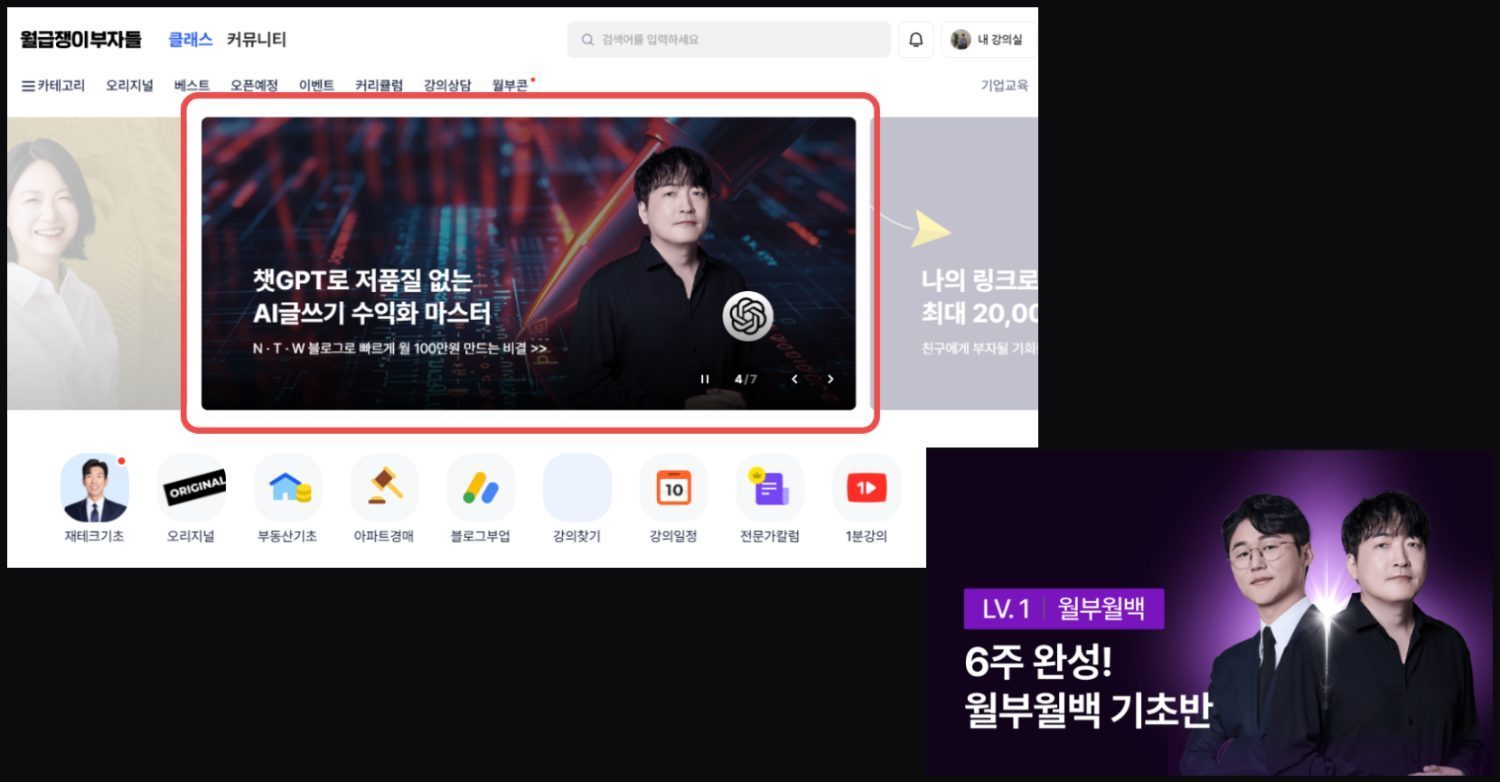Click the ChatGPT logo on banner
1500x782 pixels.
coord(748,317)
